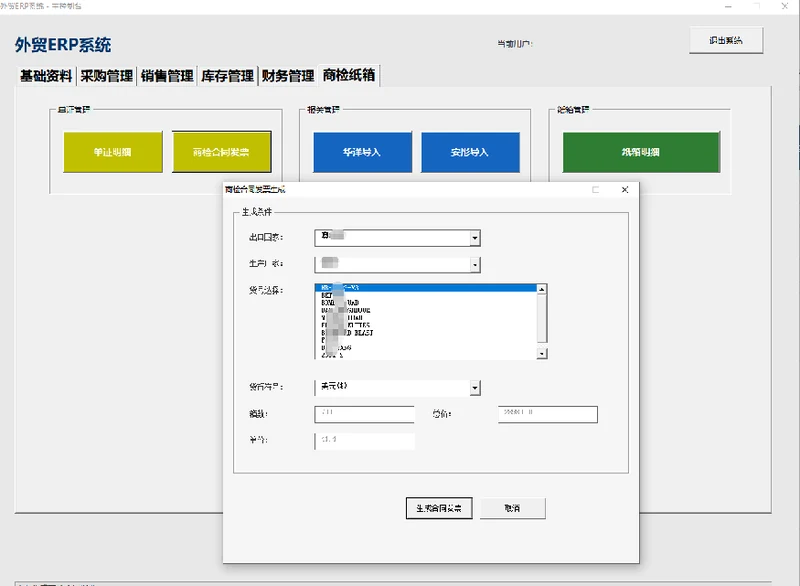Image resolution: width=800 pixels, height=586 pixels.
Task: Click the 退出系统 button in main window
Action: pyautogui.click(x=726, y=40)
